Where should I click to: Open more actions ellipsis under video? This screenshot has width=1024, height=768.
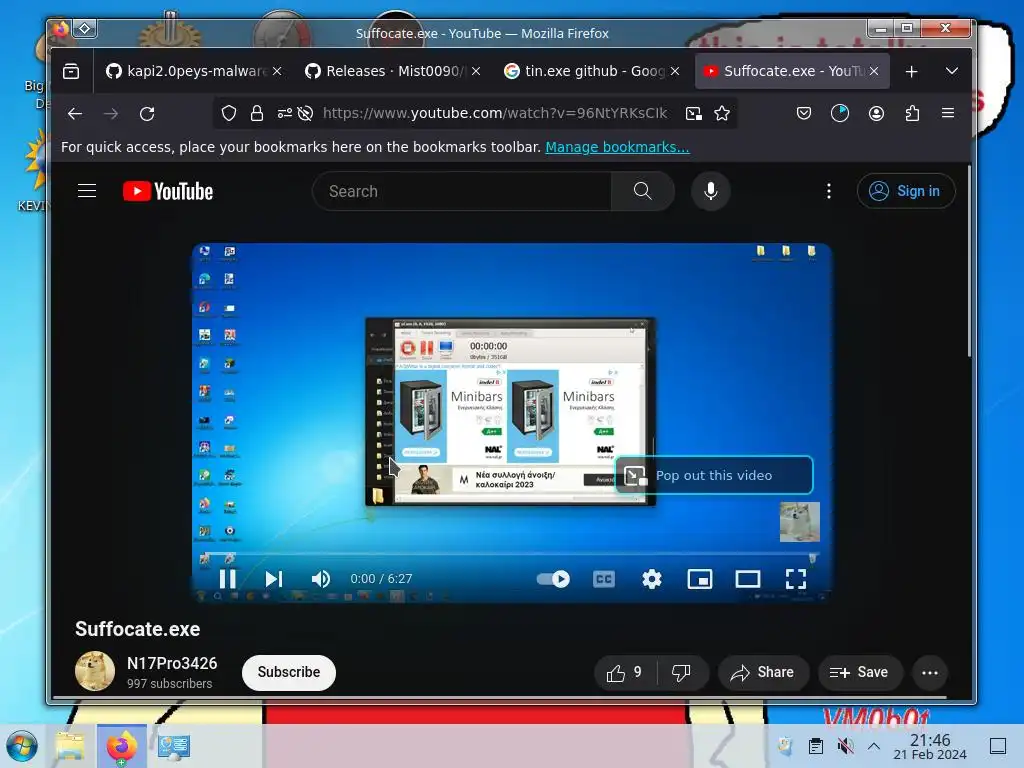[x=930, y=673]
